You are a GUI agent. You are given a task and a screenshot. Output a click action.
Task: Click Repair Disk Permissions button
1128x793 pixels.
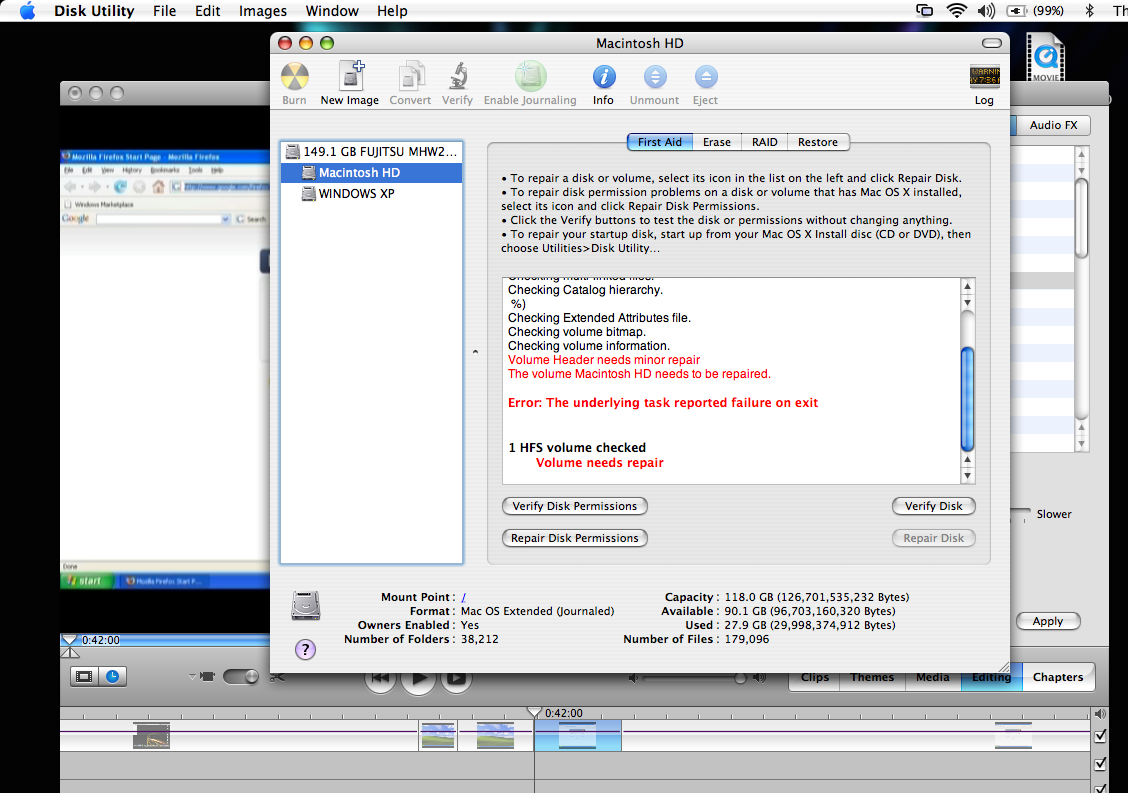[575, 538]
